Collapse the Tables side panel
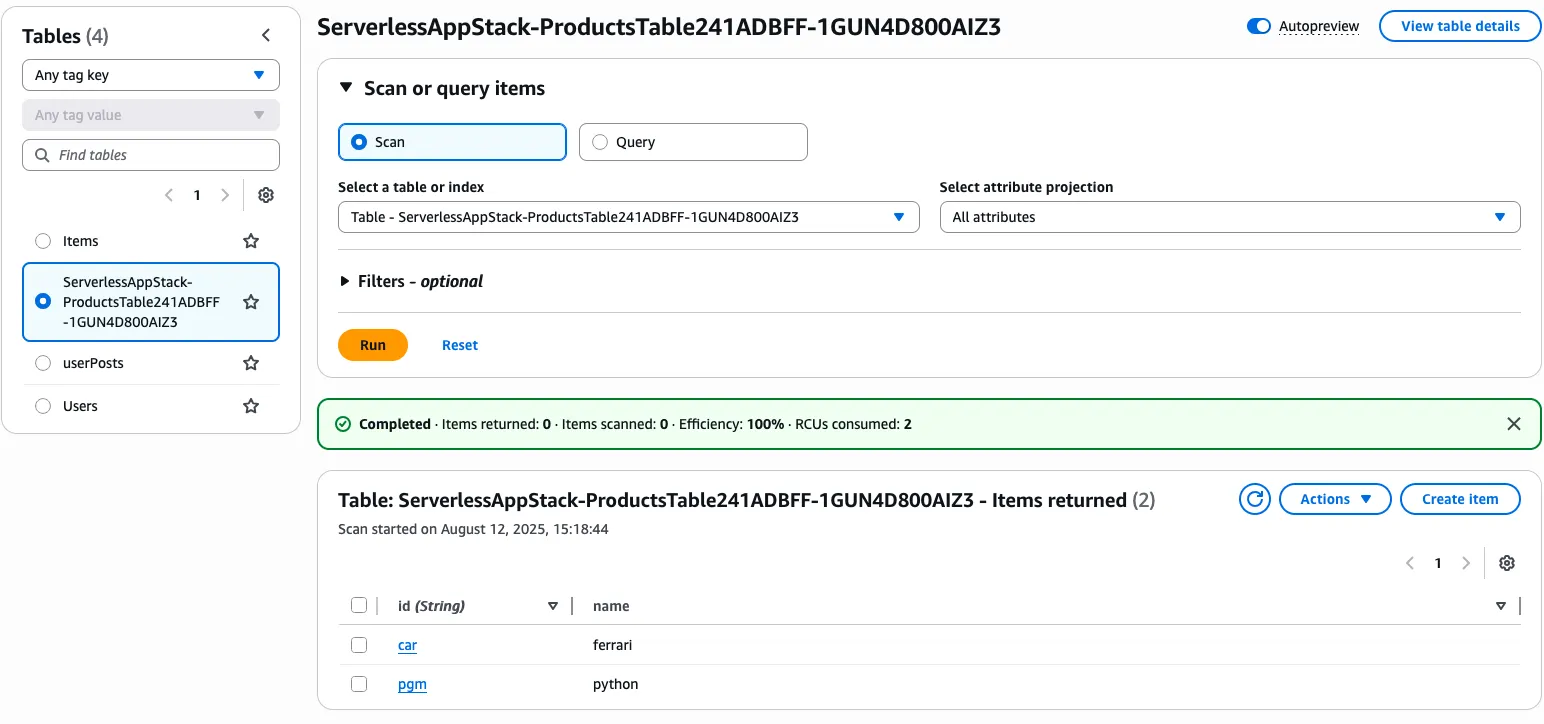The height and width of the screenshot is (724, 1544). [x=266, y=36]
